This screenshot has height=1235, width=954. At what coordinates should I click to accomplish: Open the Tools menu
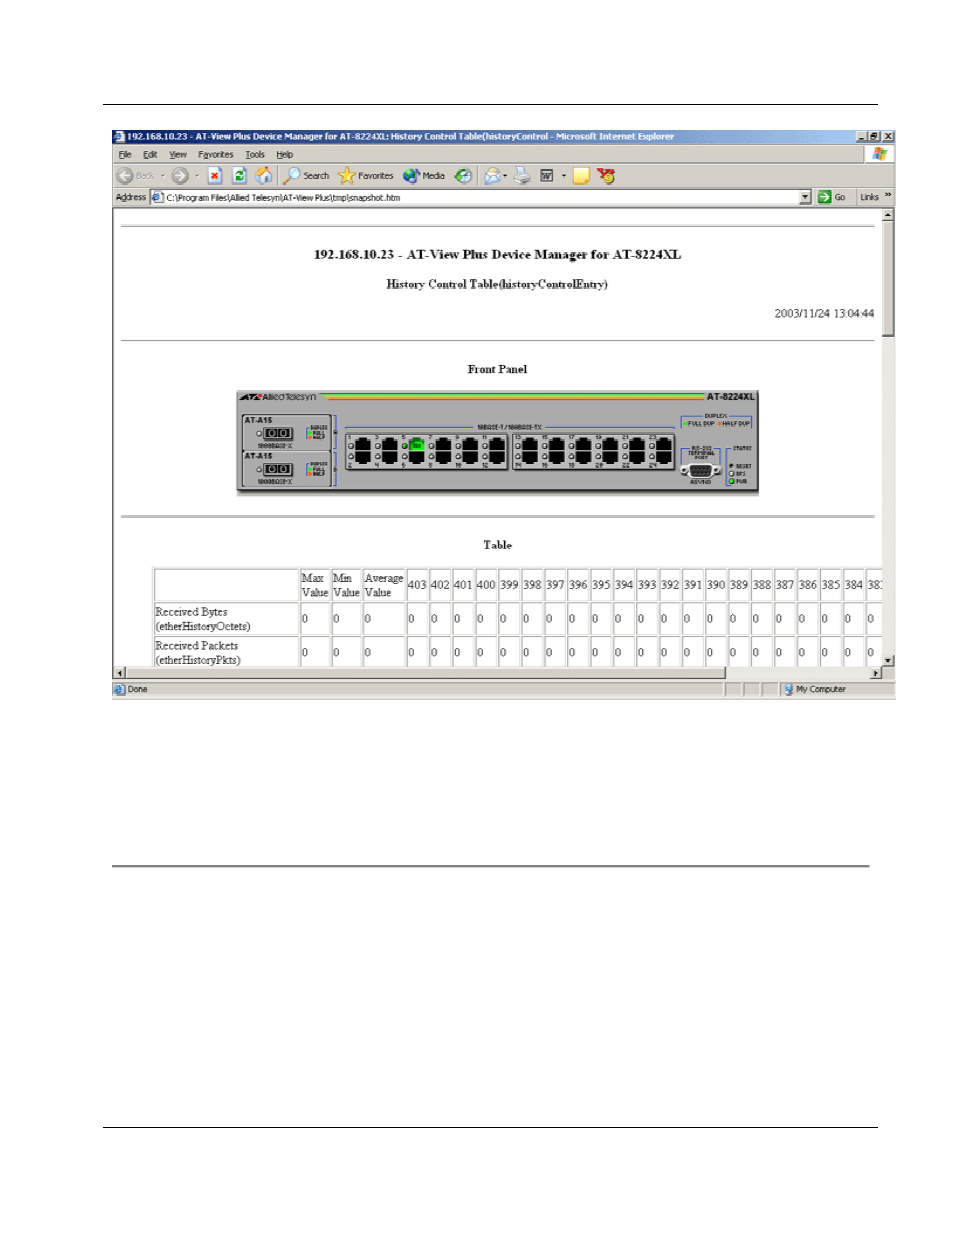(255, 155)
